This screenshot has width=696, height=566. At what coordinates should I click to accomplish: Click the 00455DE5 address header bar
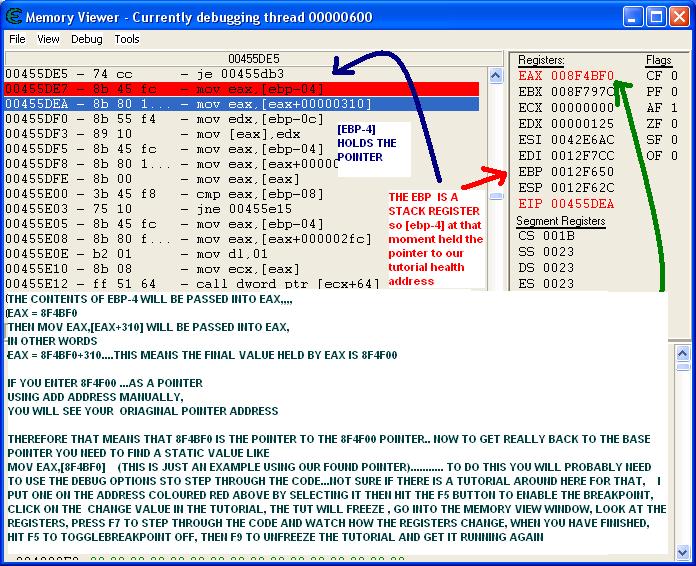(254, 59)
